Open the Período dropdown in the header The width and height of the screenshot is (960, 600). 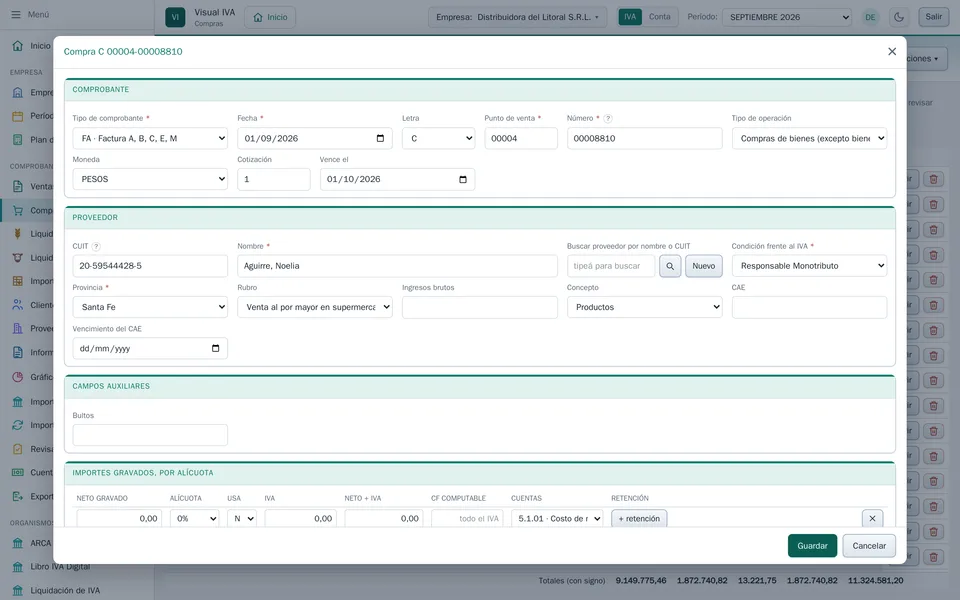pyautogui.click(x=787, y=17)
